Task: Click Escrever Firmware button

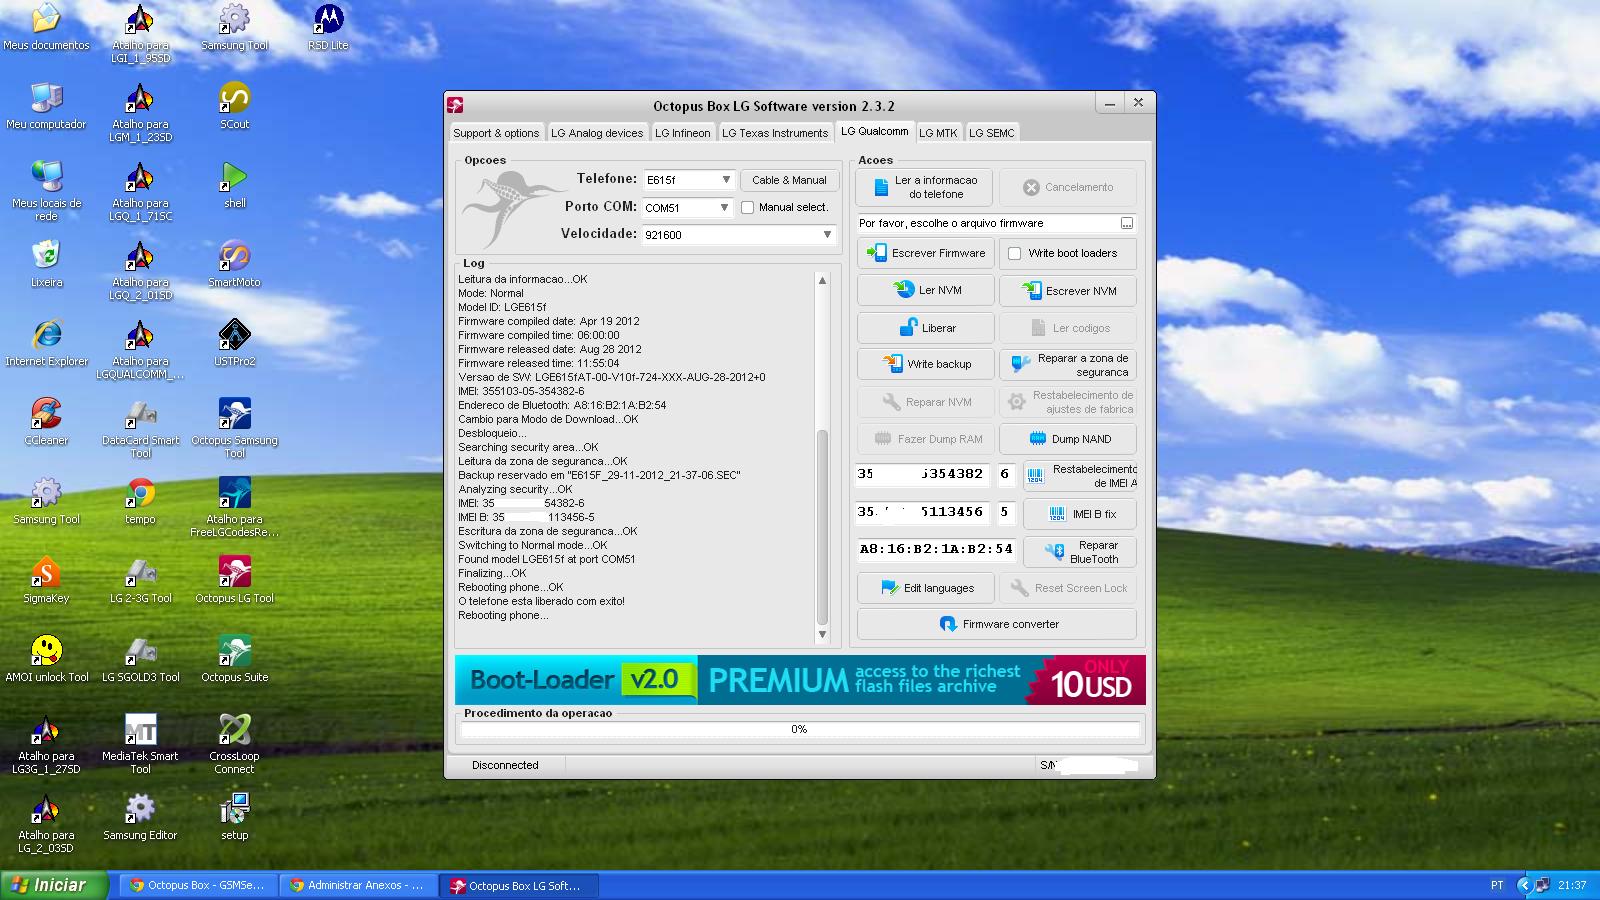Action: point(926,253)
